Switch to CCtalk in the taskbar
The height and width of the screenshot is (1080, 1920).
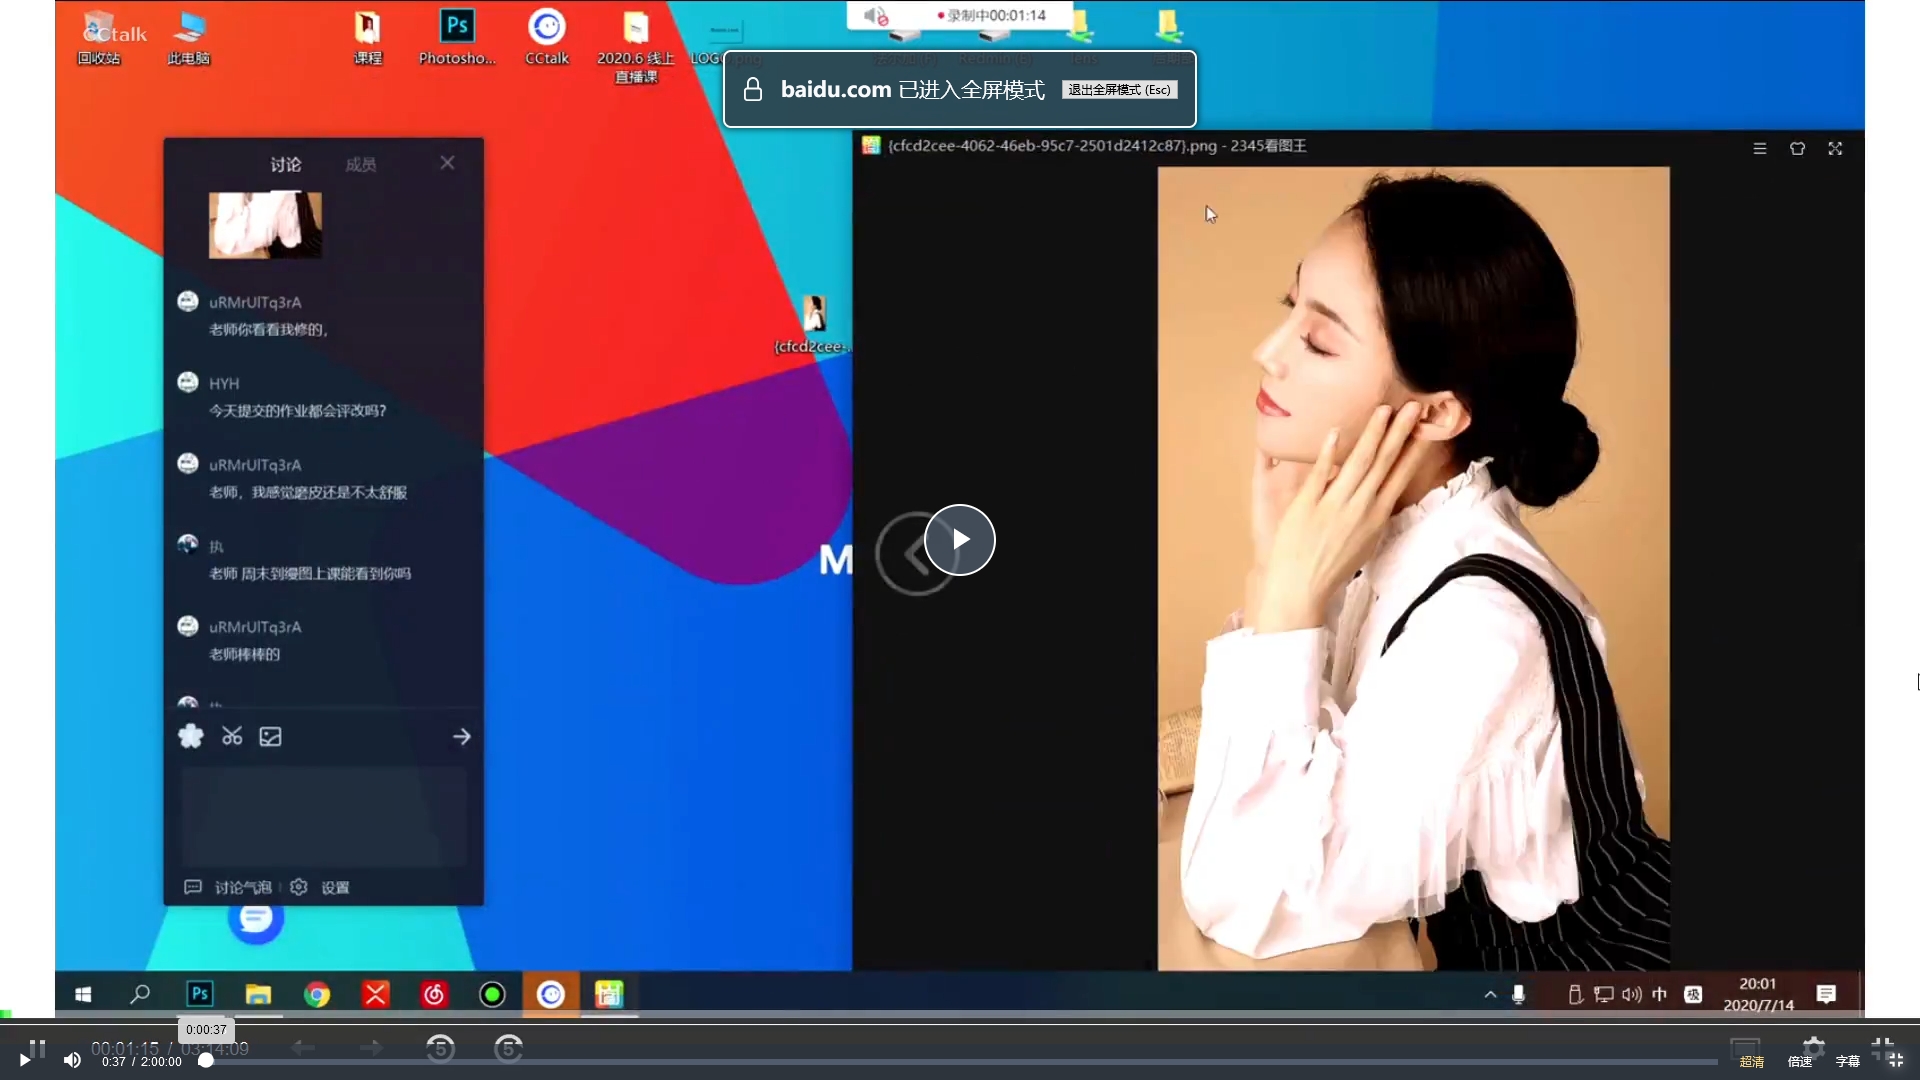(x=551, y=994)
